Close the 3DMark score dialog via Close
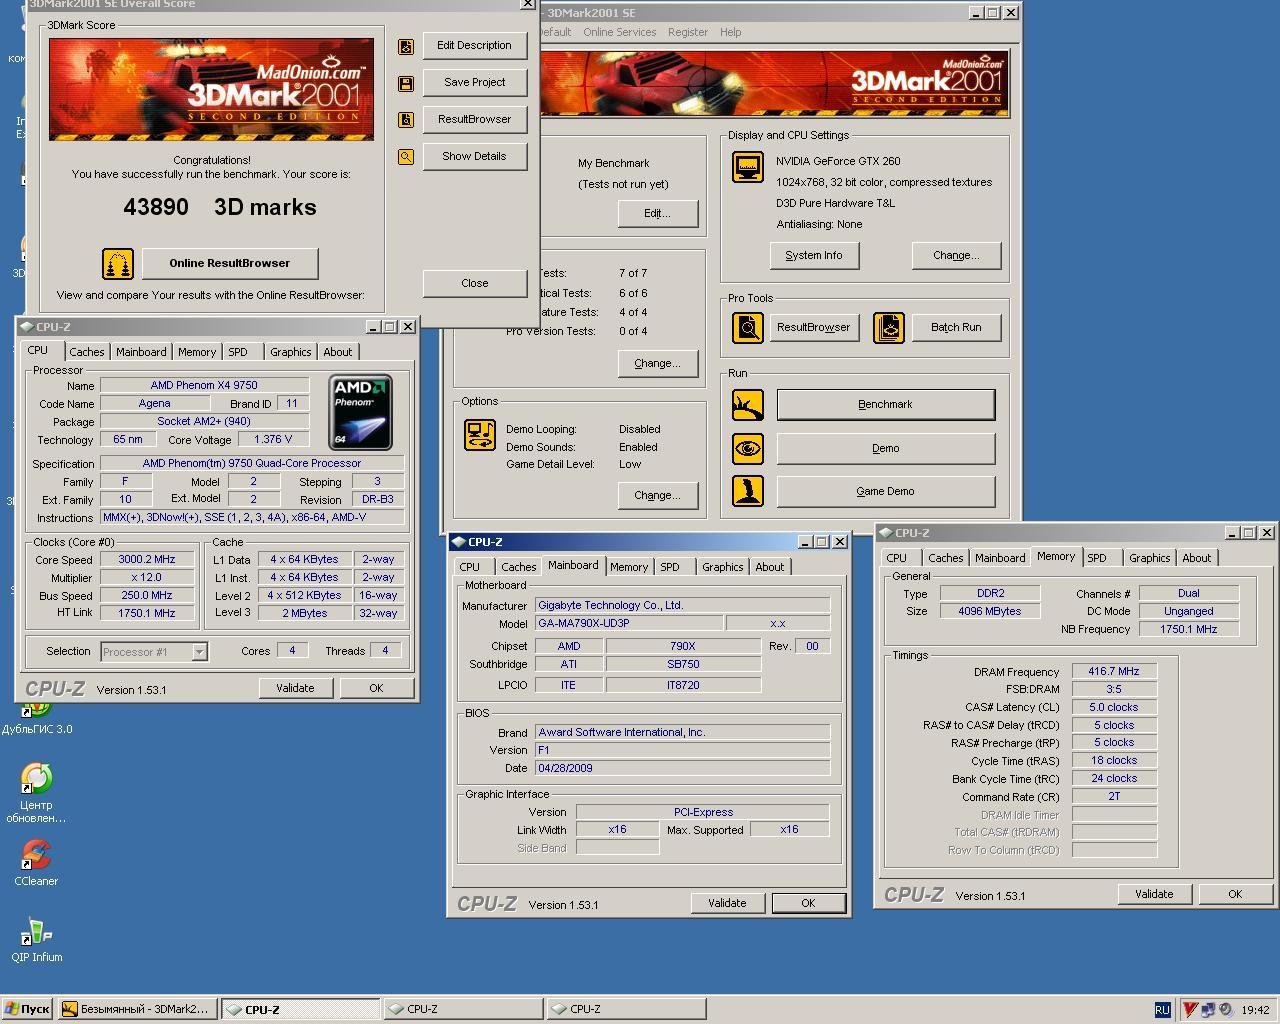Viewport: 1280px width, 1024px height. [474, 283]
